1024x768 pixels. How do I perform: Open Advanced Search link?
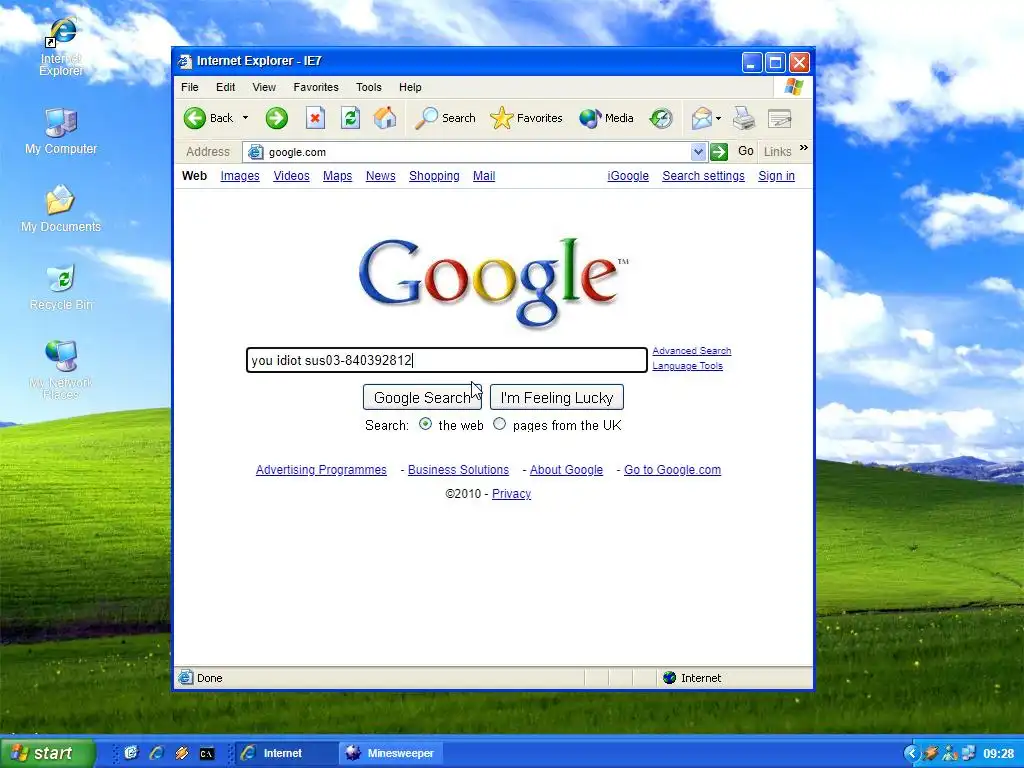click(x=692, y=351)
